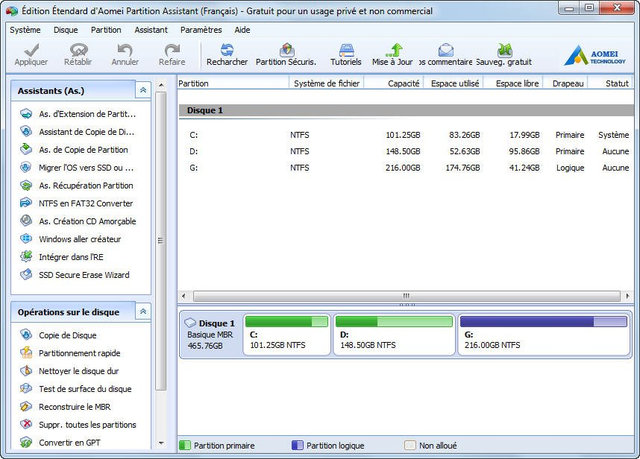Select Test de surface du disque
Image resolution: width=640 pixels, height=459 pixels.
point(76,389)
